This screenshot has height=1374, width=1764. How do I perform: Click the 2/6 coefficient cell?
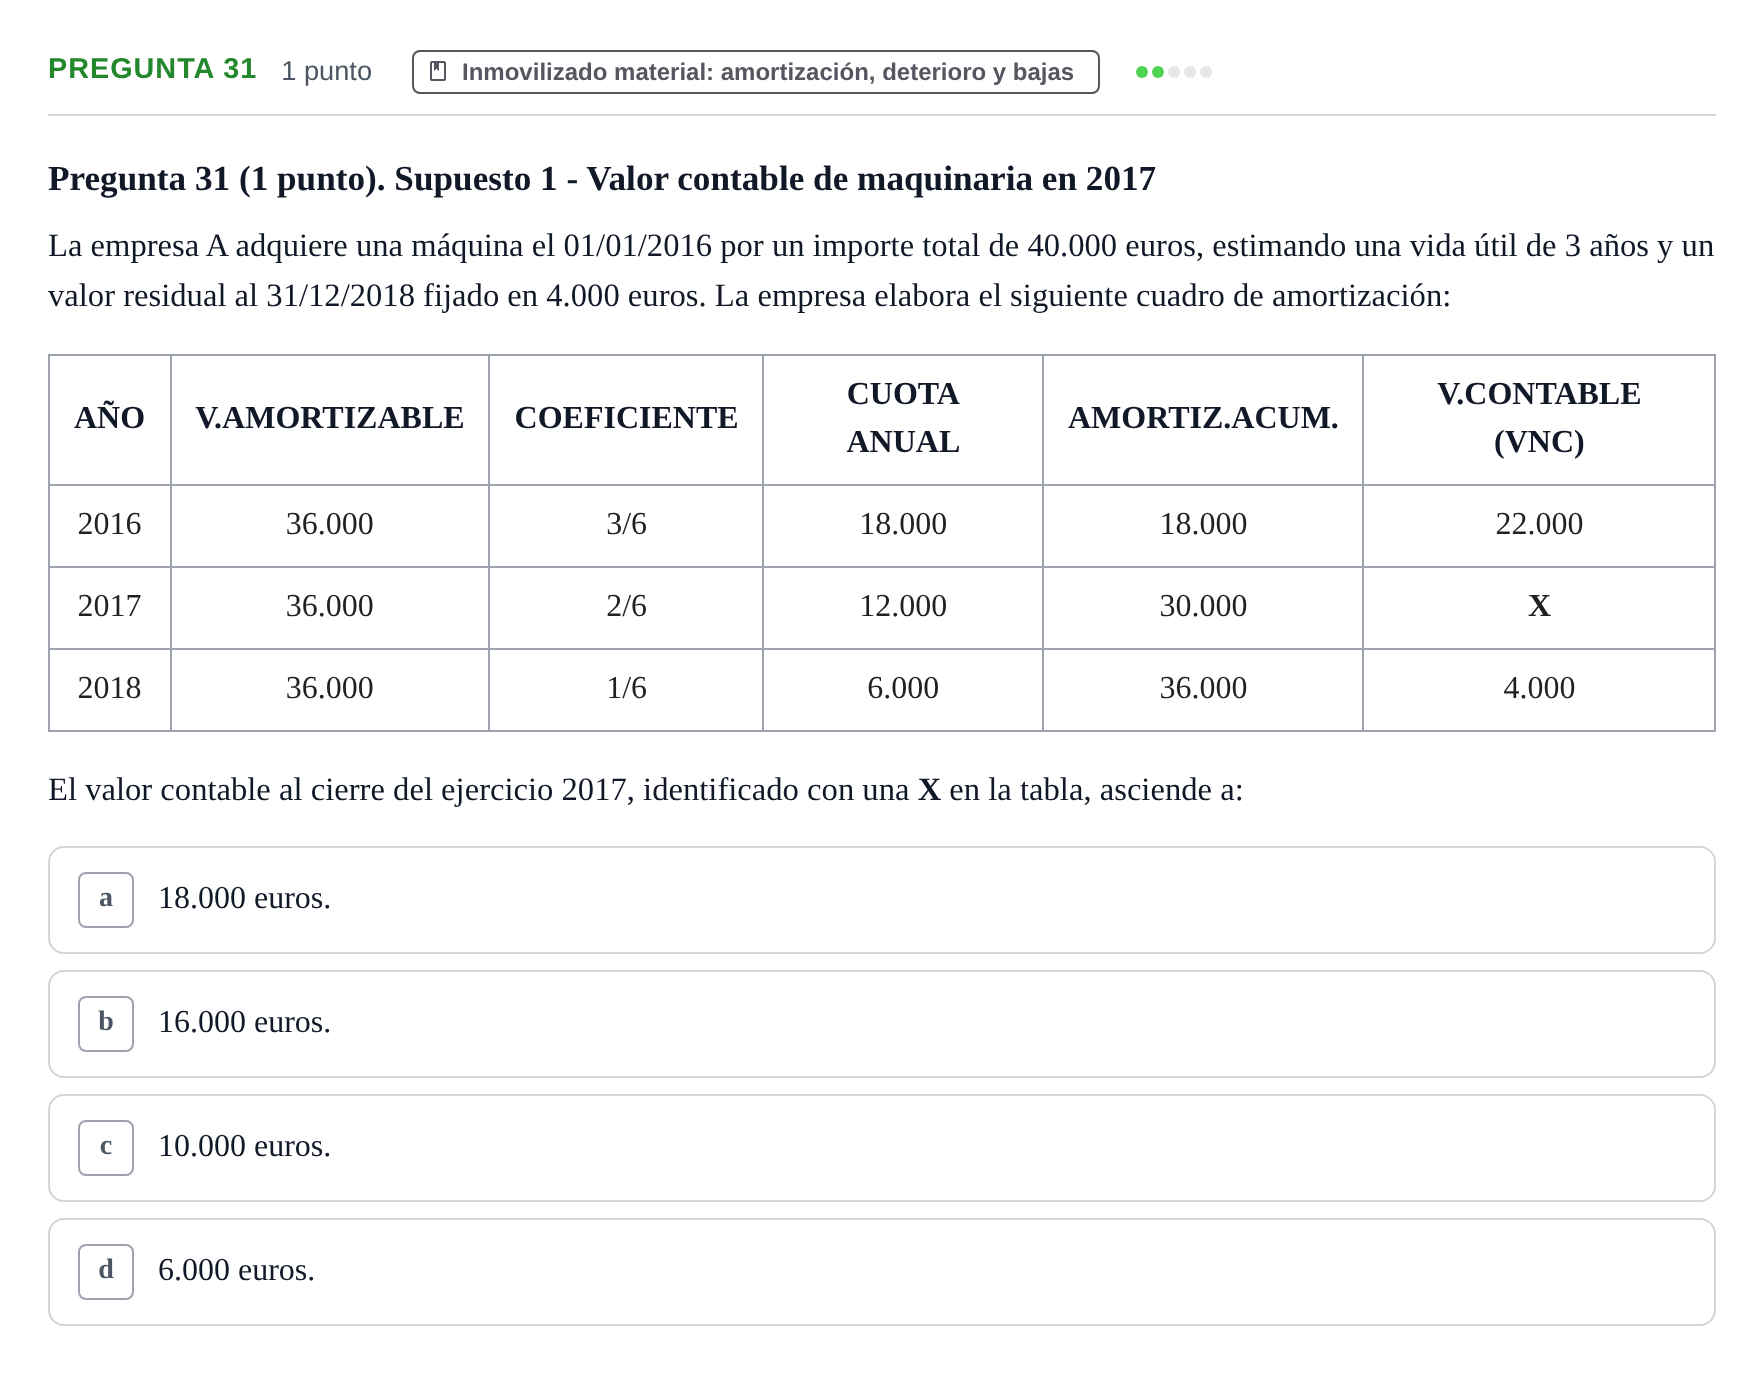pyautogui.click(x=626, y=607)
